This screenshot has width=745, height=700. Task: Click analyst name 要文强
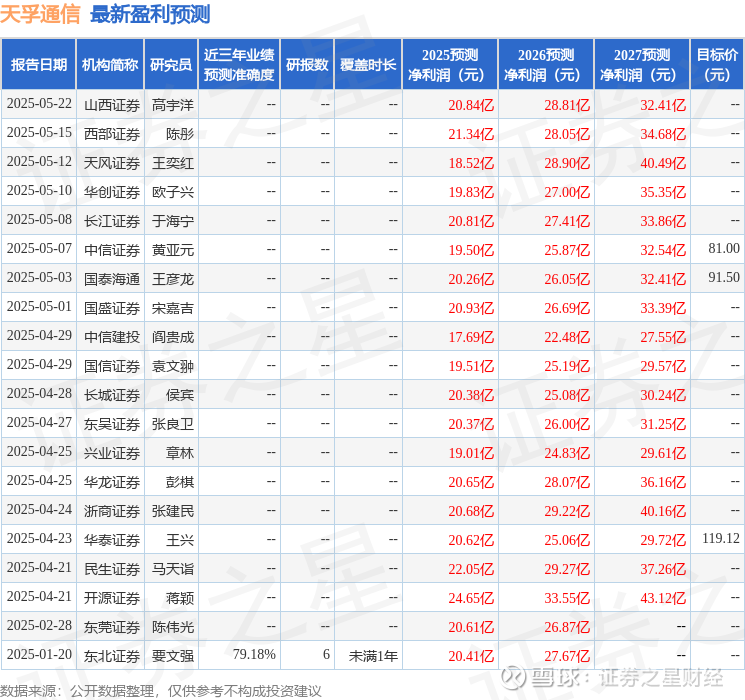click(173, 656)
